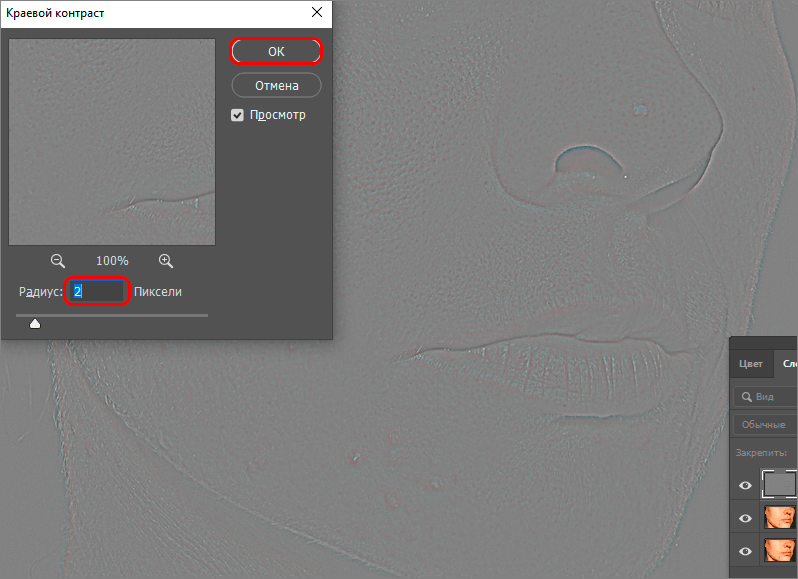The image size is (798, 579).
Task: Click the search icon in the layer filter
Action: click(746, 397)
